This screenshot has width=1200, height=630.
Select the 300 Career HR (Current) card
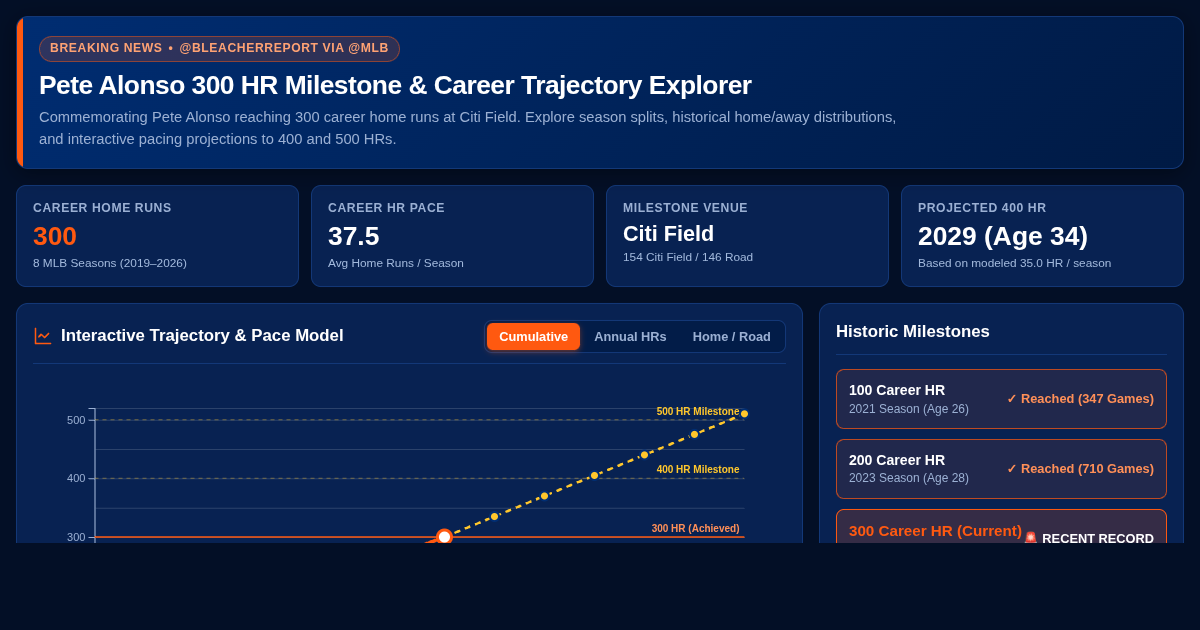click(x=1001, y=527)
